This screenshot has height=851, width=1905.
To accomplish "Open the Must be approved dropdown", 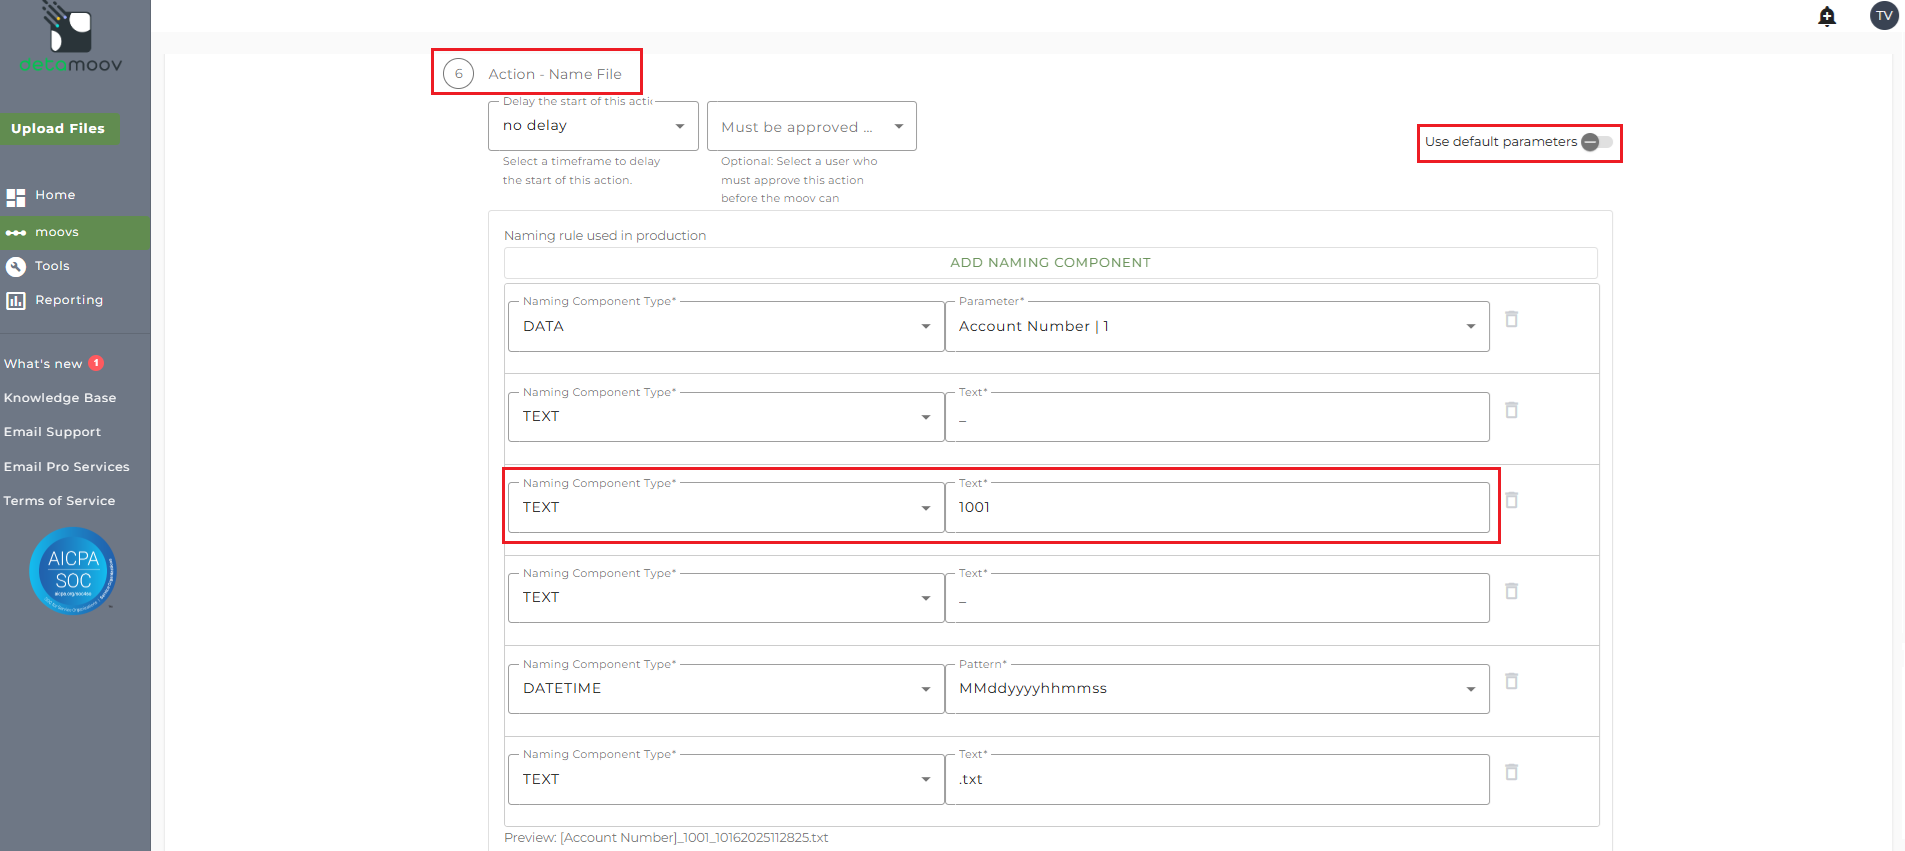I will (x=811, y=127).
